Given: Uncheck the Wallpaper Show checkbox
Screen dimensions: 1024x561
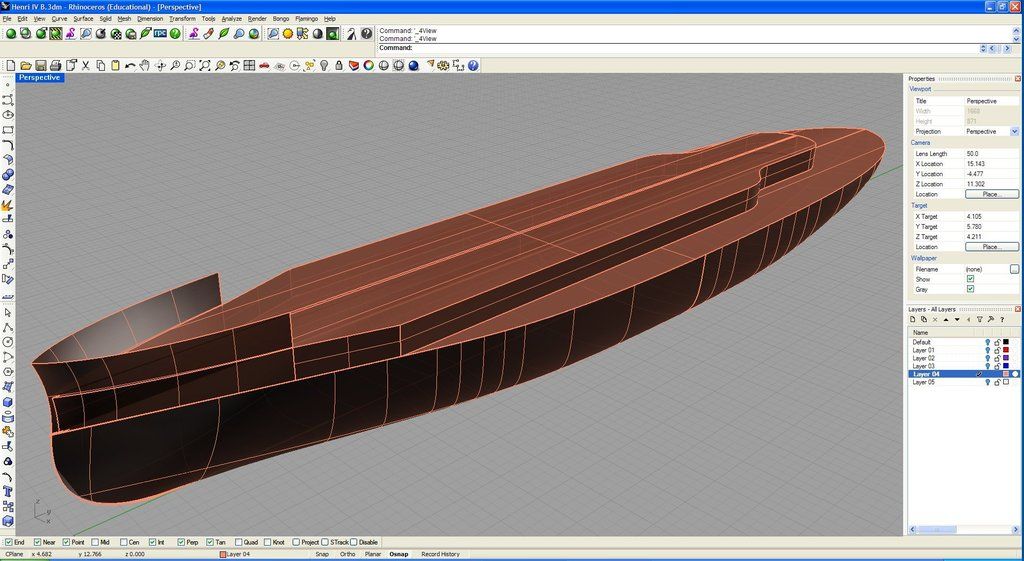Looking at the screenshot, I should [970, 279].
